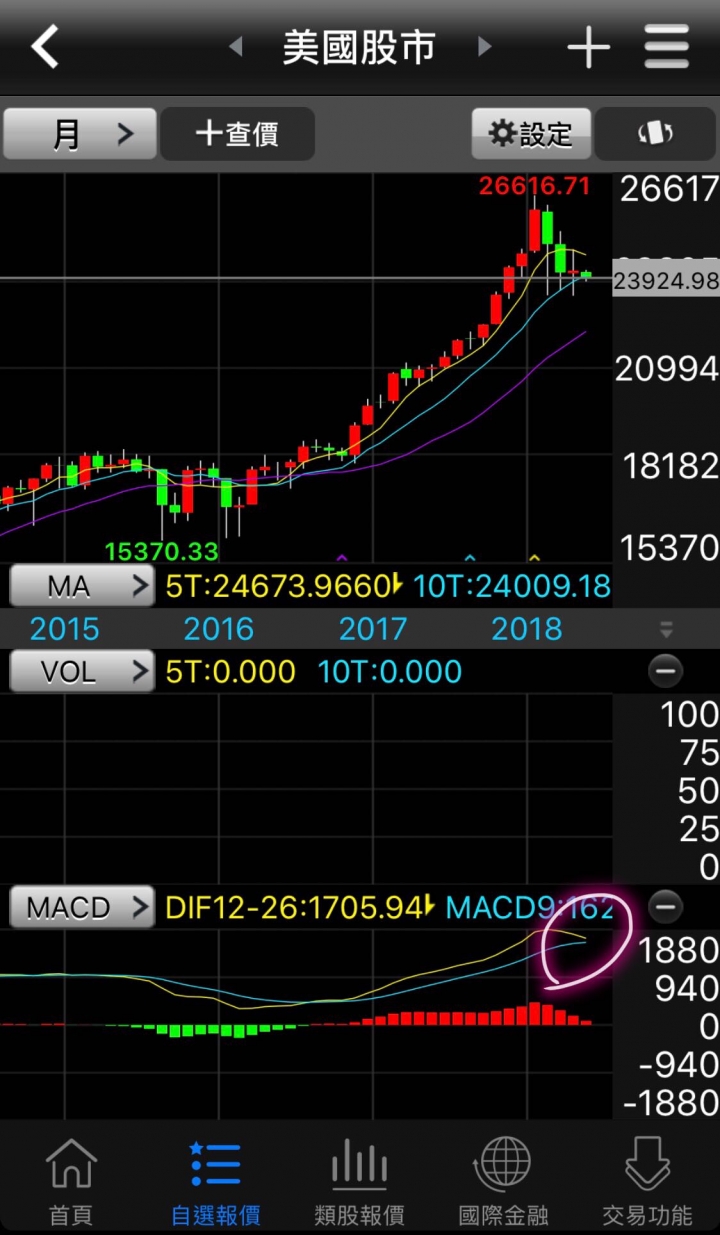Open the MACD indicator selector
Viewport: 720px width, 1235px height.
pyautogui.click(x=82, y=907)
